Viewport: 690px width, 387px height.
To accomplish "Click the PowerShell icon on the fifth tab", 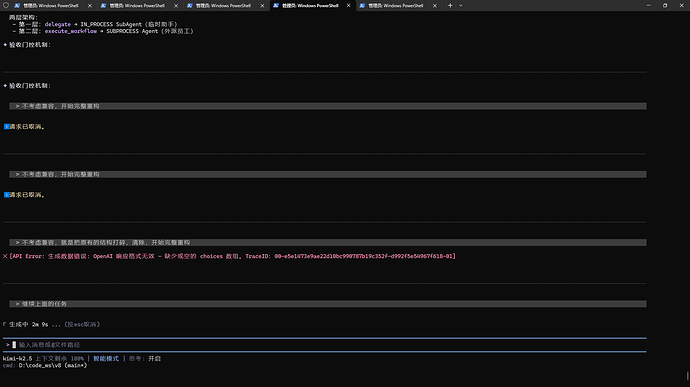I will coord(362,6).
